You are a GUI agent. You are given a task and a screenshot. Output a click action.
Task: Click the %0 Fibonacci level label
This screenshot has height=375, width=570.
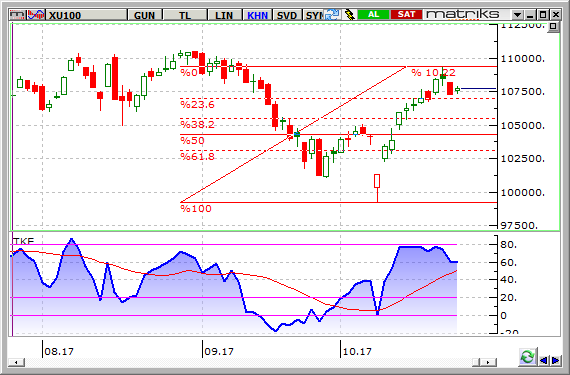189,72
